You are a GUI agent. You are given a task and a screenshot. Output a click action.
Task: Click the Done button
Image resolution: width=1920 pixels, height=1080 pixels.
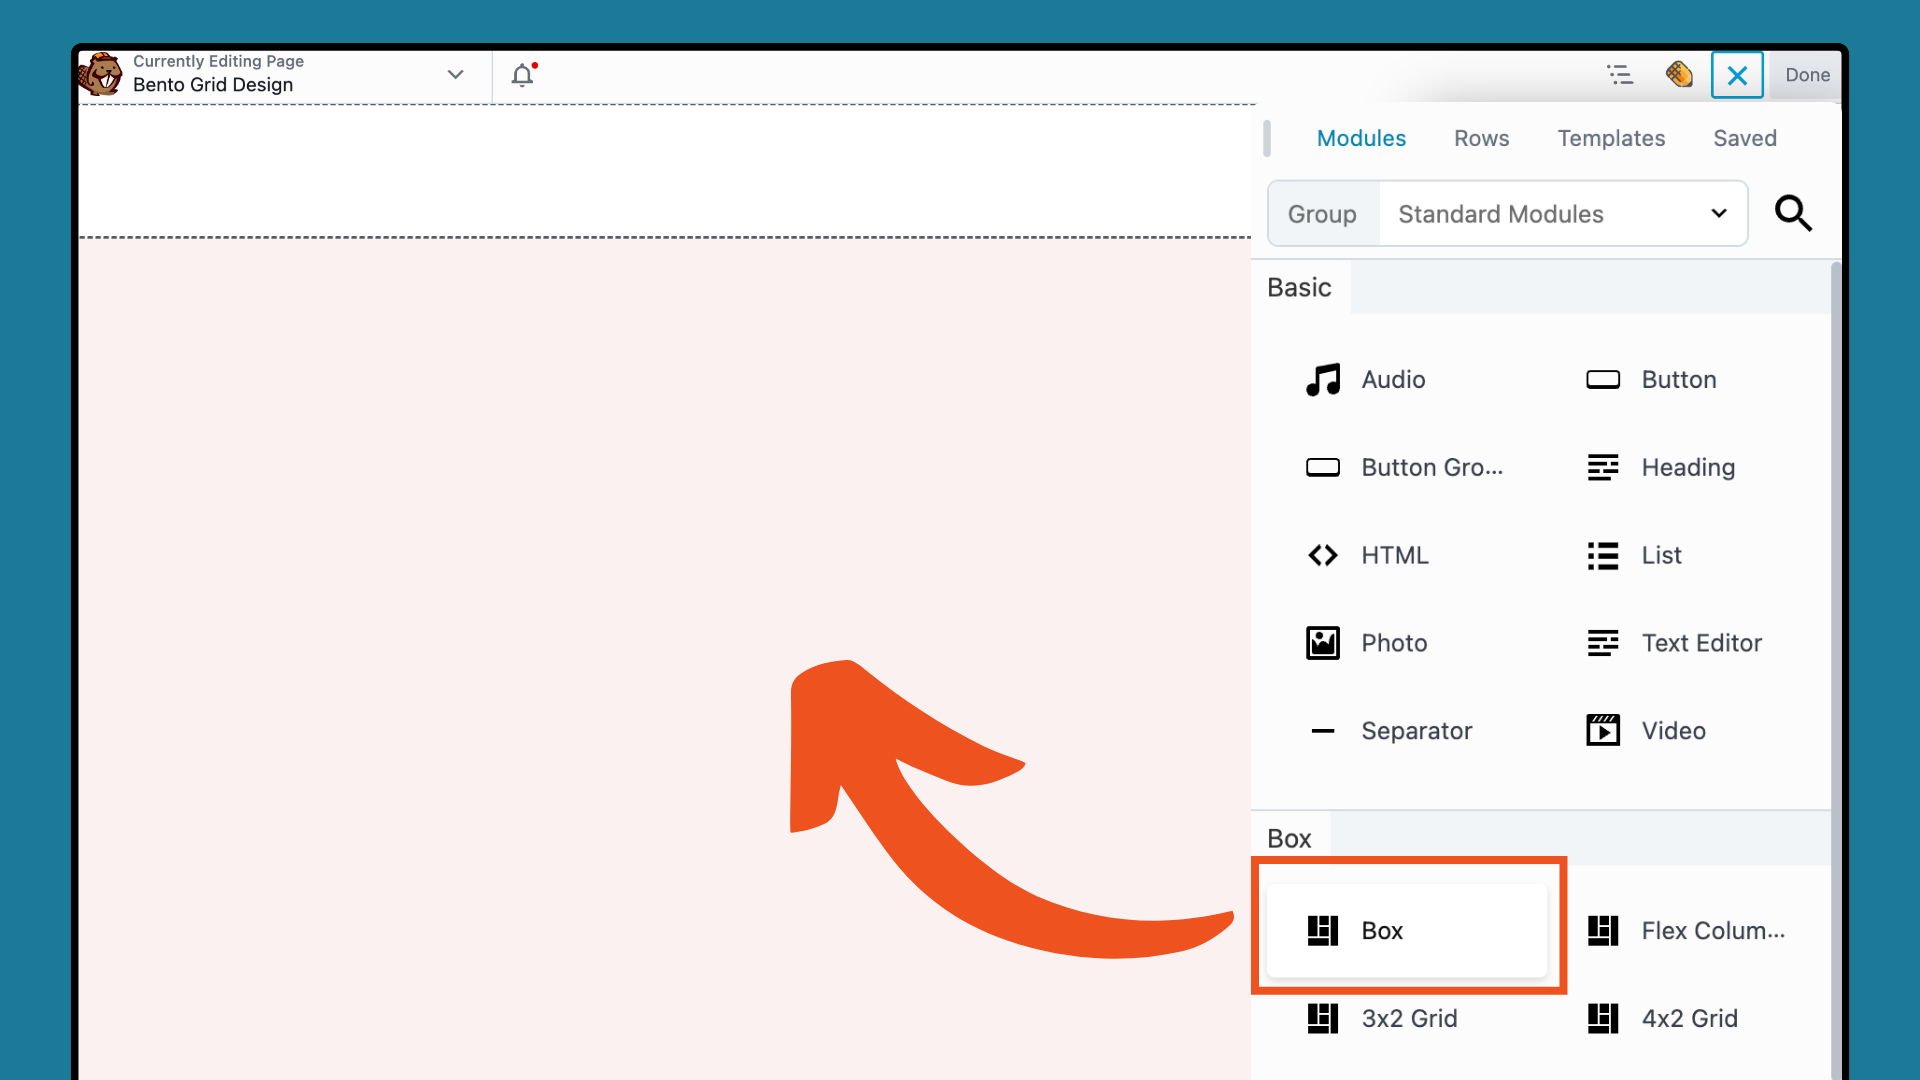click(x=1806, y=75)
